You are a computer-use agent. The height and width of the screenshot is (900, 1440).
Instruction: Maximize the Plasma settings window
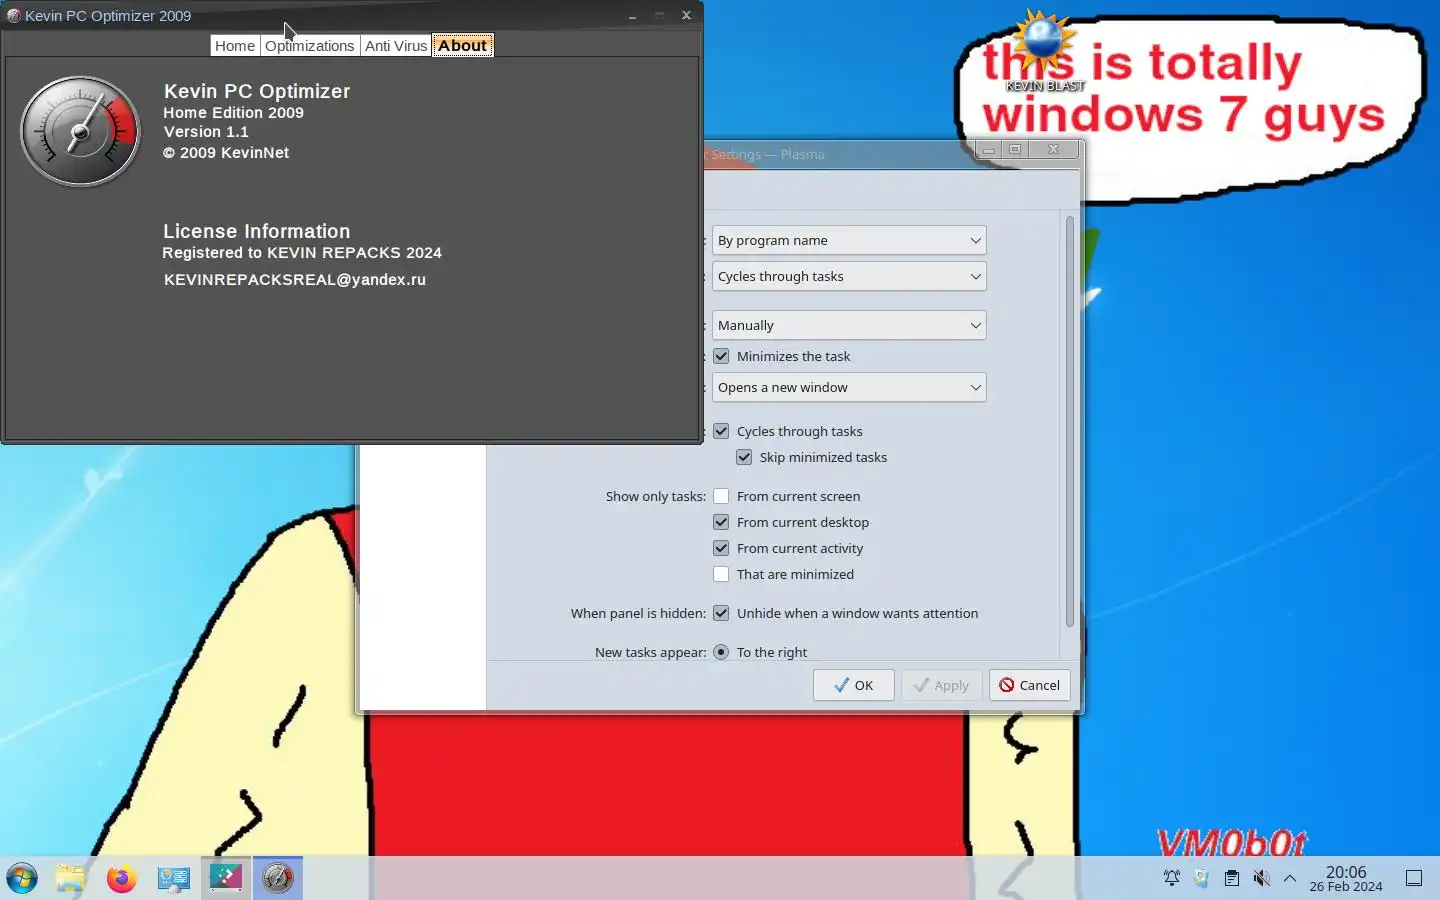click(1015, 149)
